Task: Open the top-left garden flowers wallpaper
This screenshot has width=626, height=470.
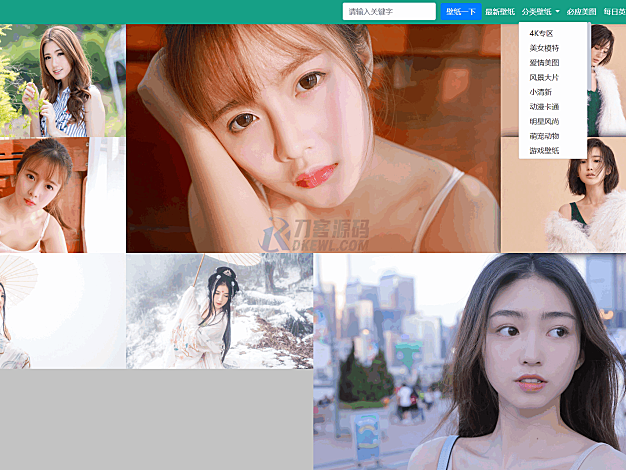Action: 62,80
